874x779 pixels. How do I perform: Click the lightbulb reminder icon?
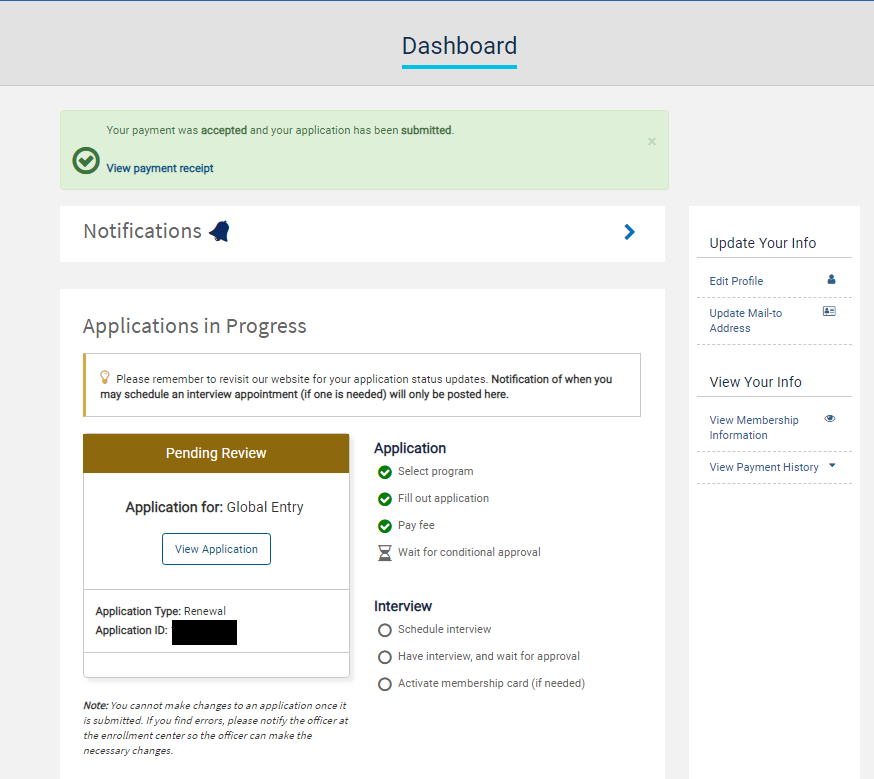point(104,377)
